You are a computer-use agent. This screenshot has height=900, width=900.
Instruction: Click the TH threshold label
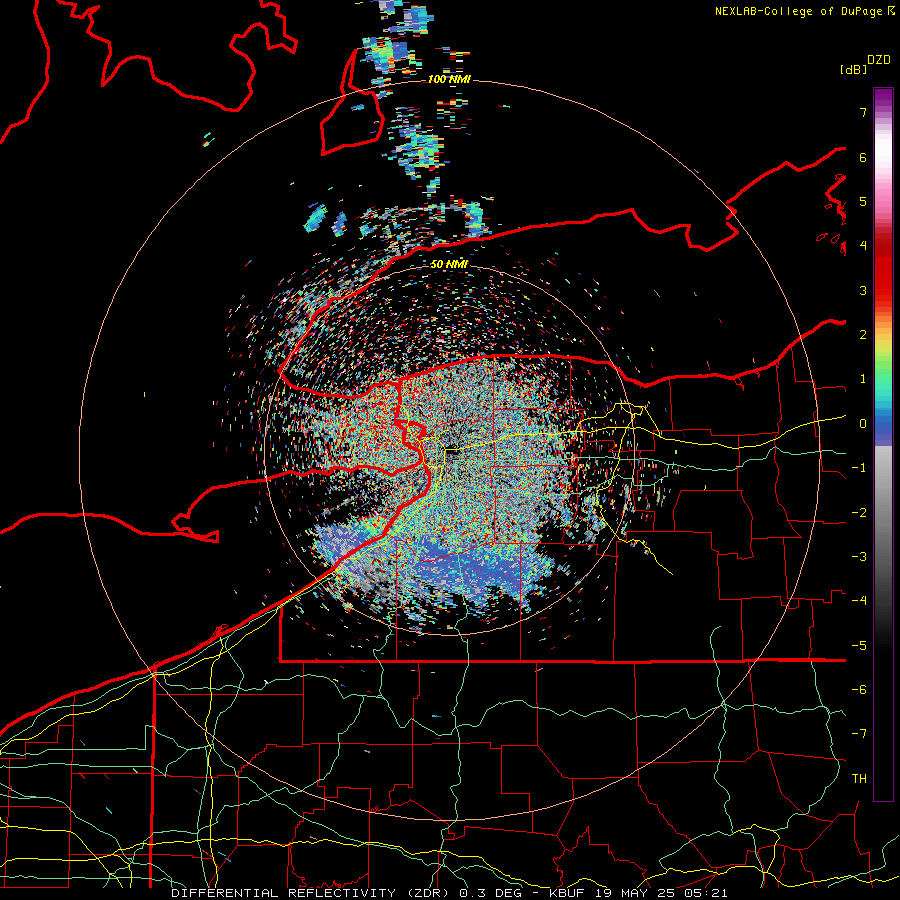click(859, 779)
